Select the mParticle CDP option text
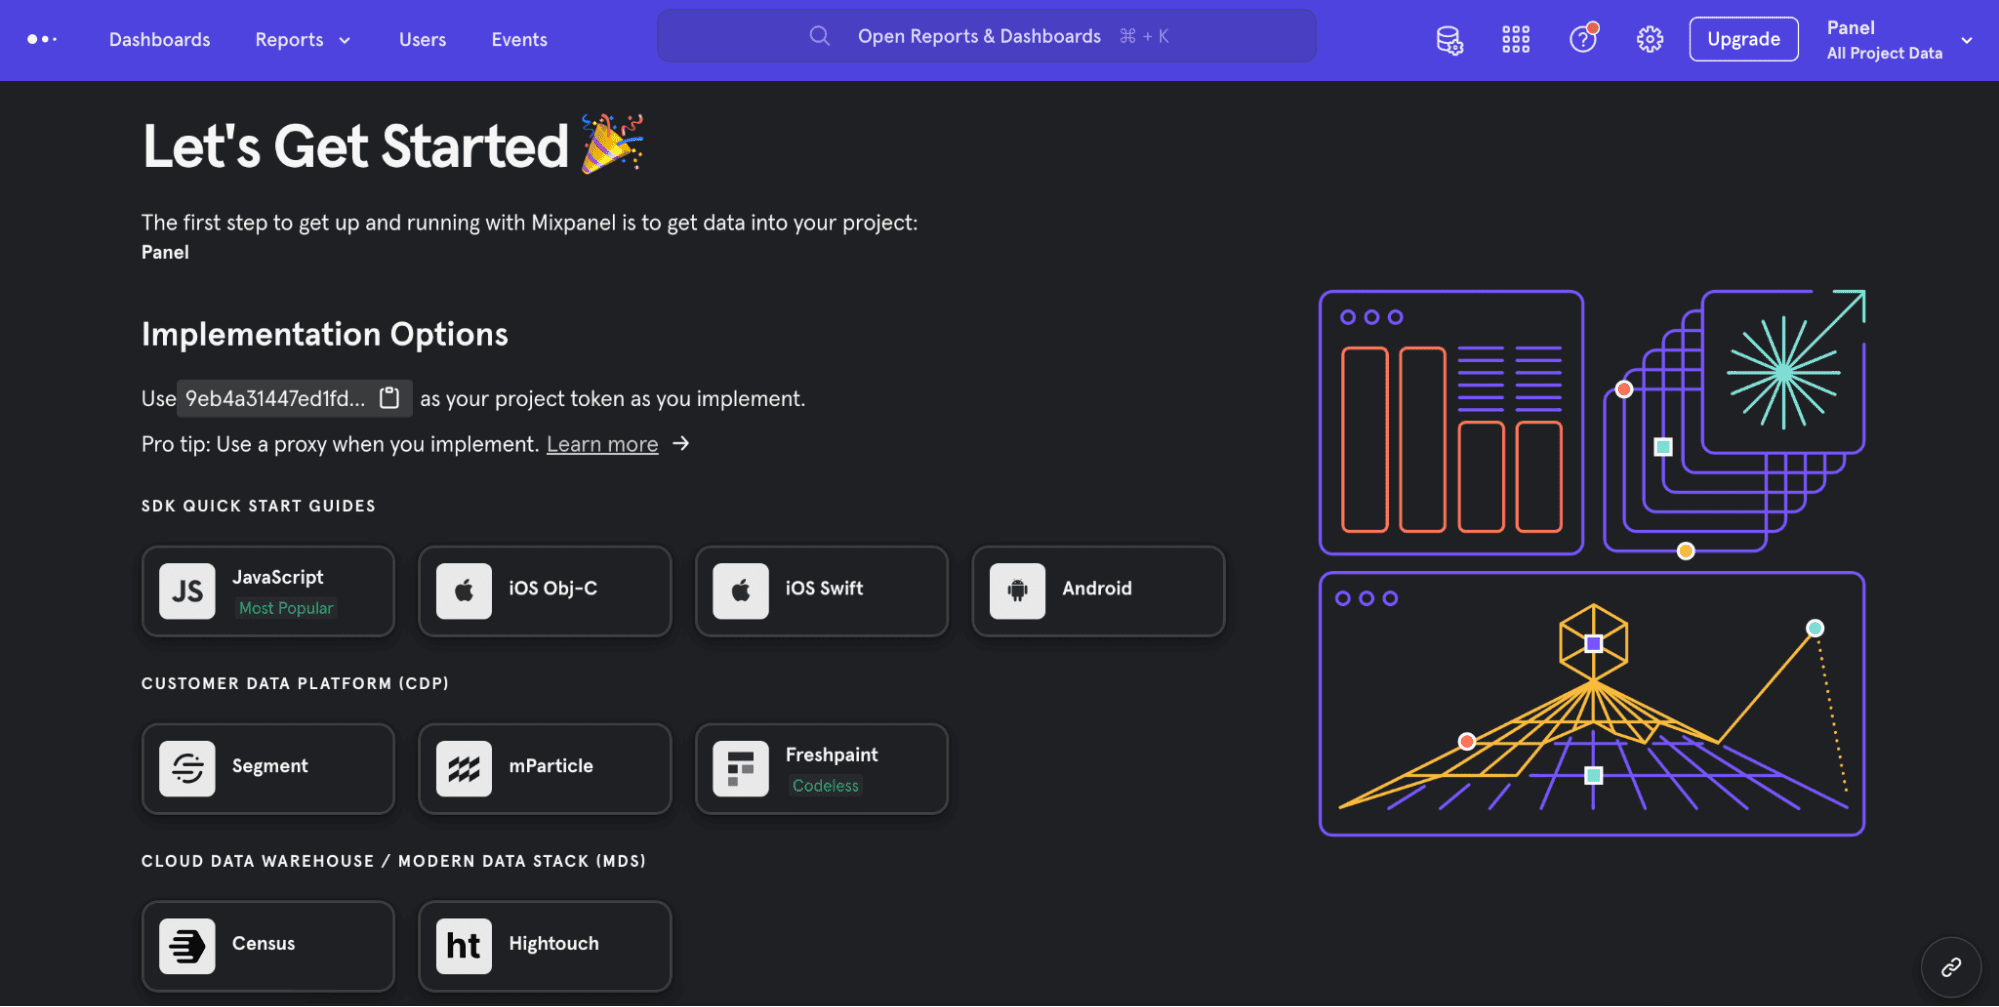This screenshot has width=1999, height=1007. tap(551, 766)
